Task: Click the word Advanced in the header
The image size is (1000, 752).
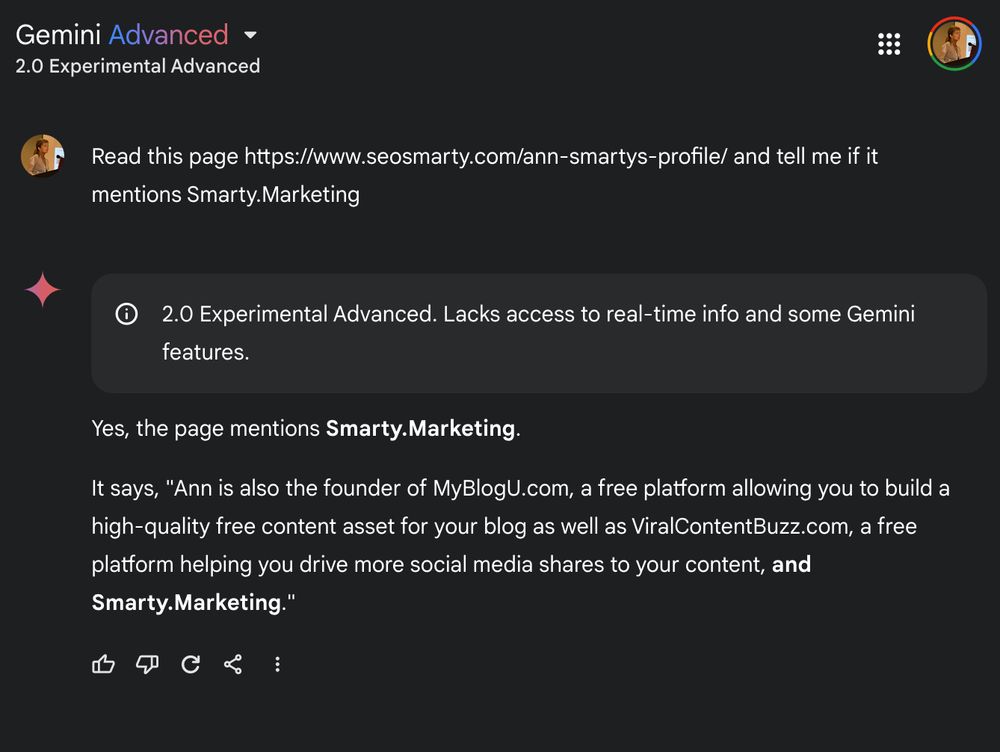Action: (x=168, y=35)
